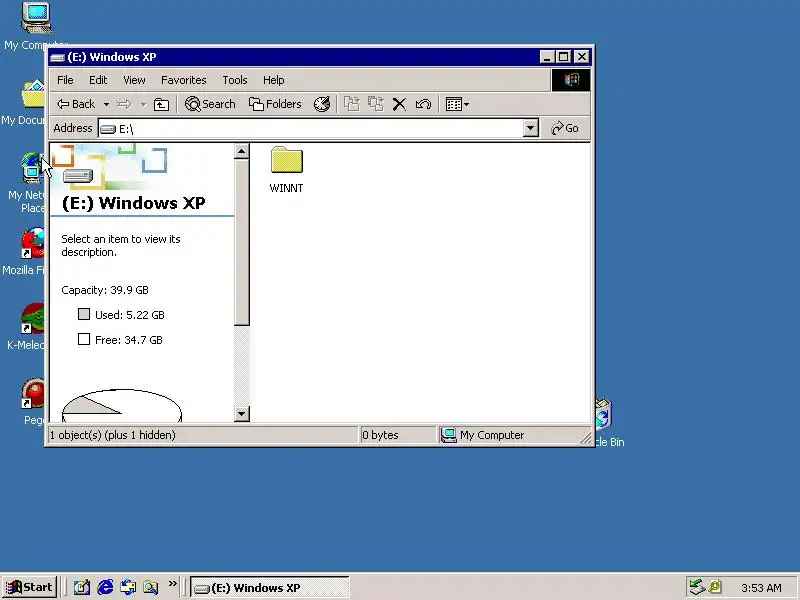Click the (E:) Windows XP taskbar button

click(270, 588)
